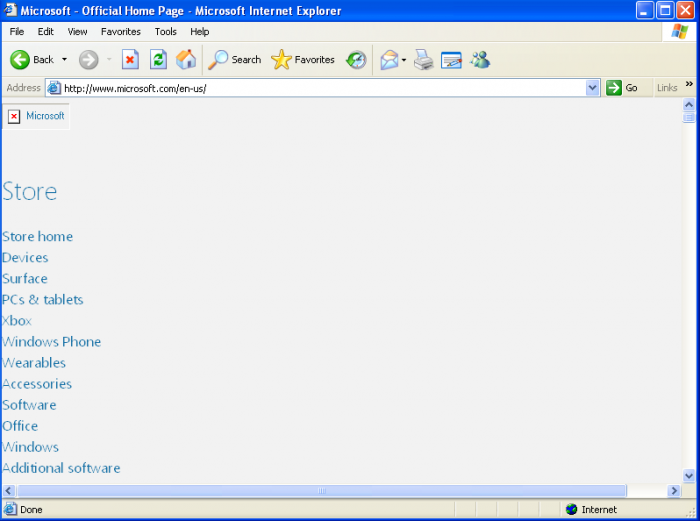Click the horizontal scrollbar thumb
700x521 pixels.
coord(321,491)
